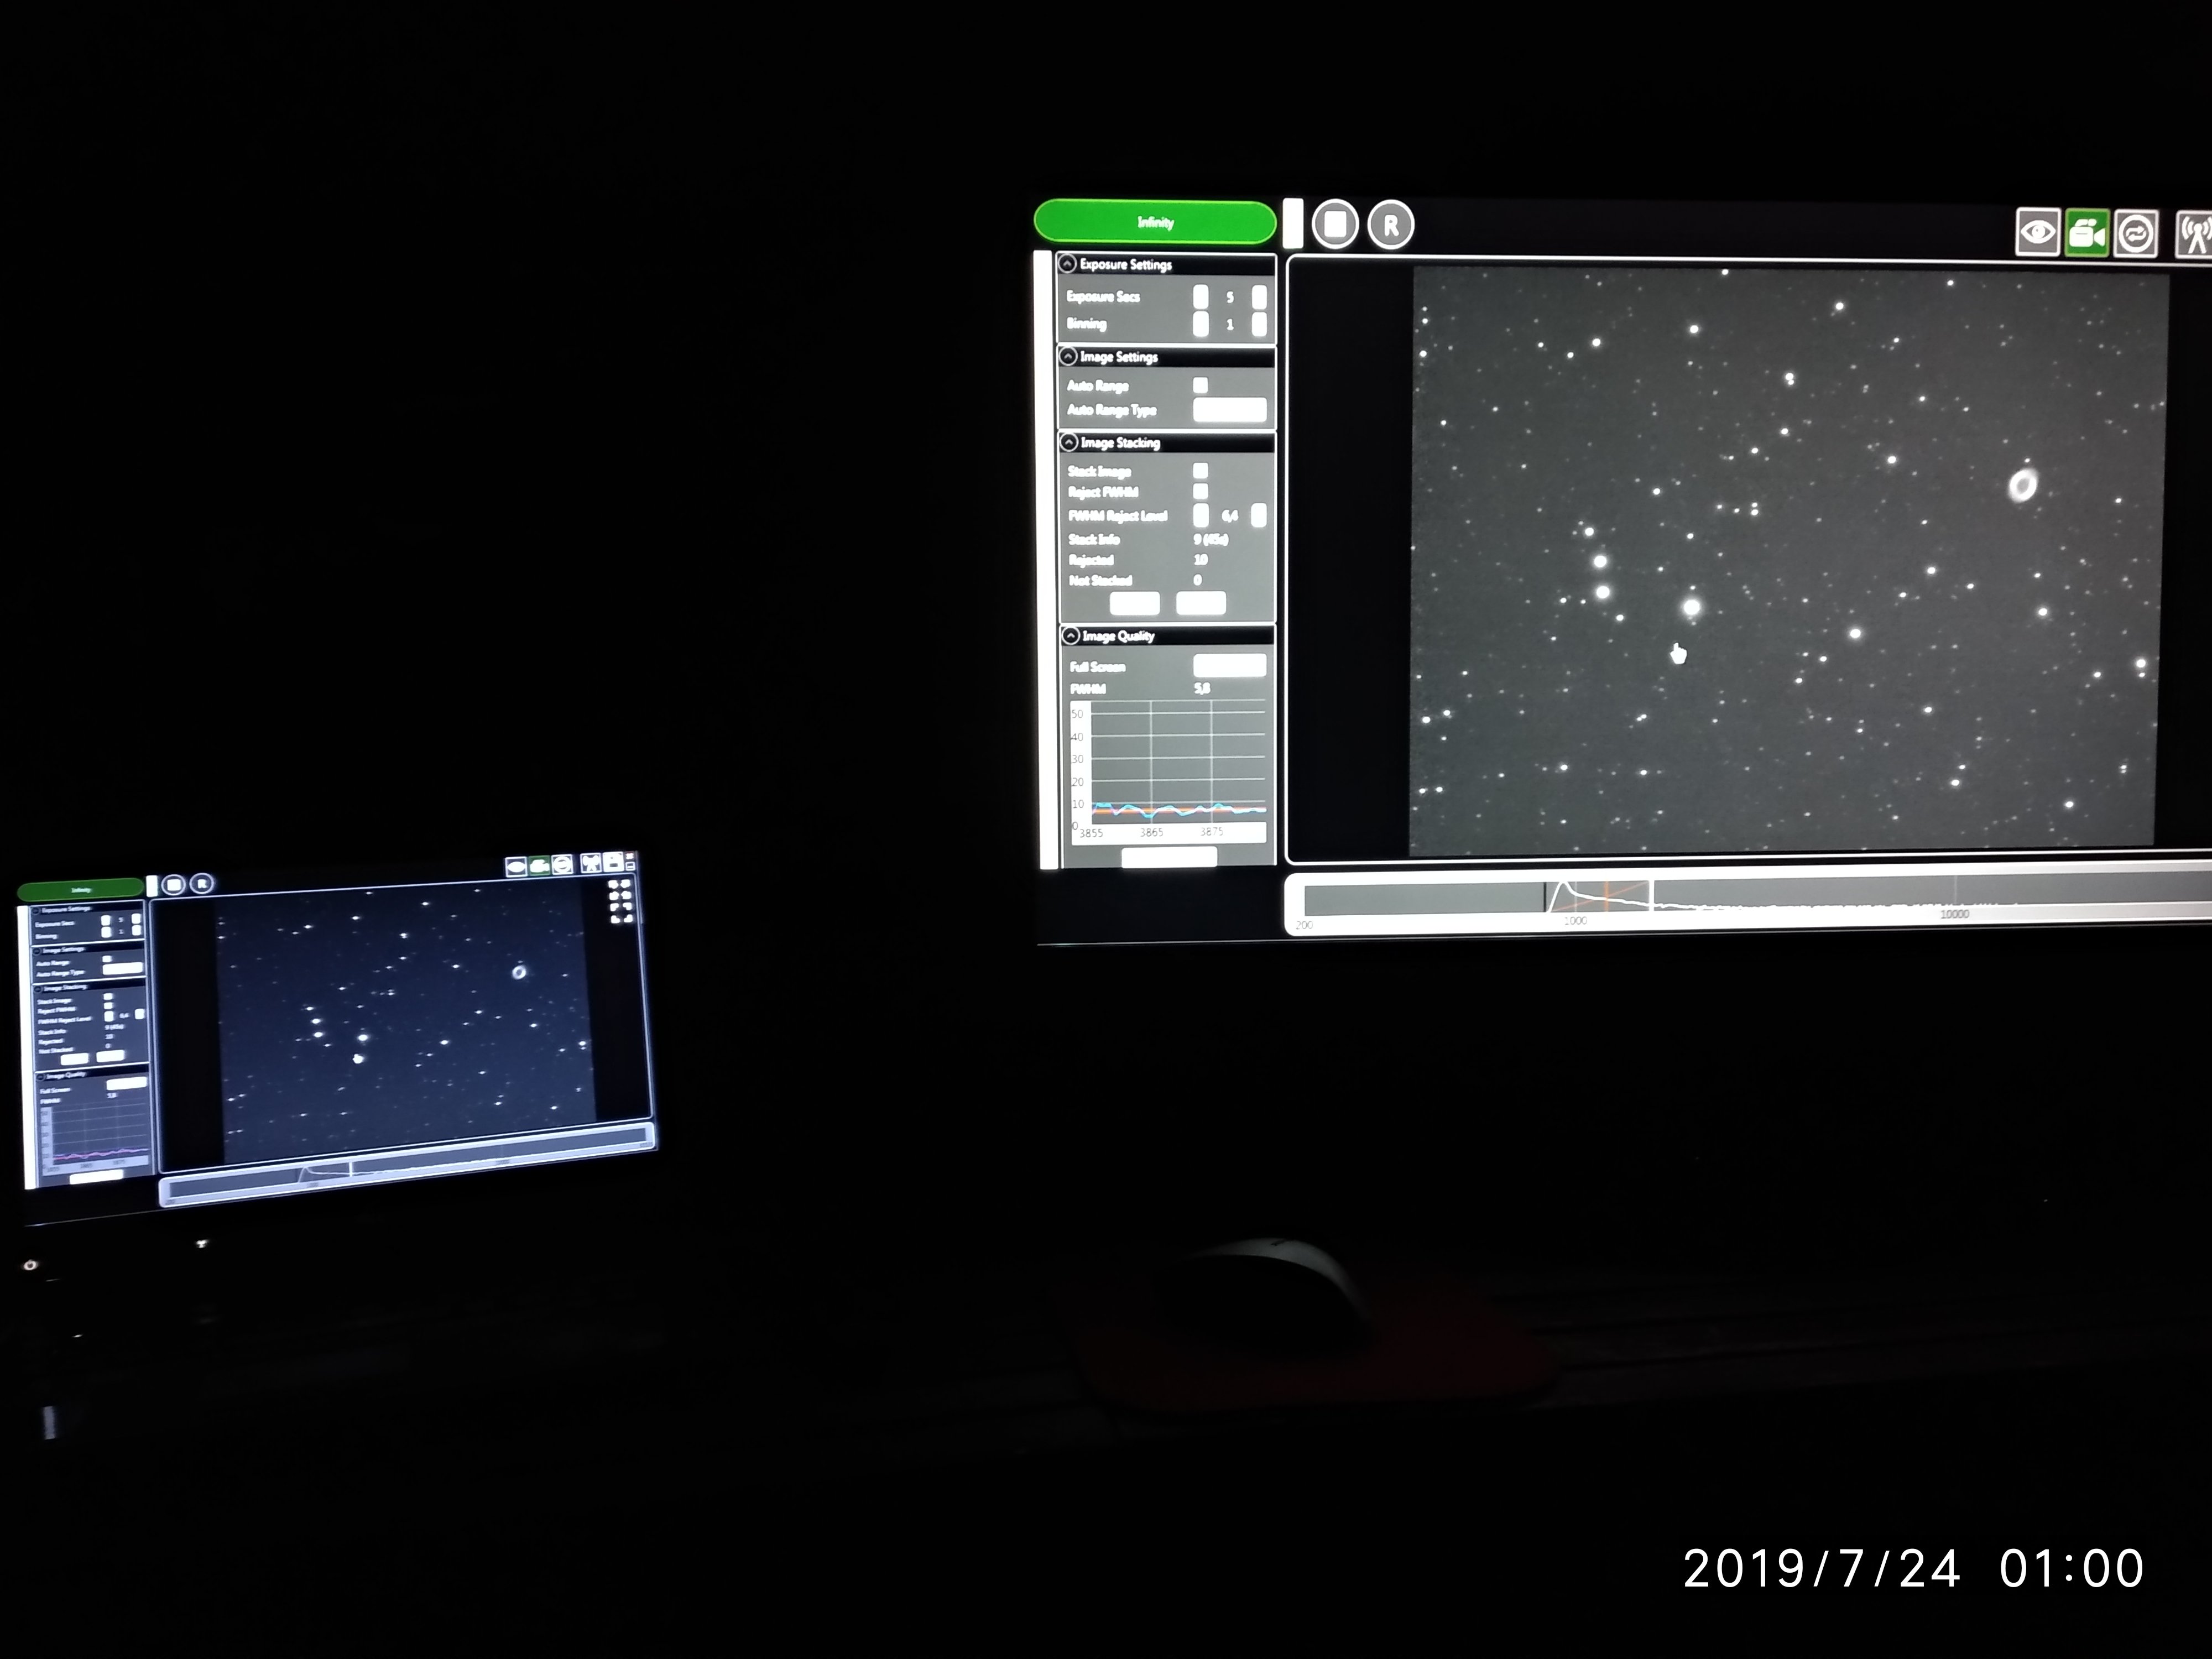The image size is (2212, 1659).
Task: Collapse the Exposure Settings section
Action: tap(1068, 264)
